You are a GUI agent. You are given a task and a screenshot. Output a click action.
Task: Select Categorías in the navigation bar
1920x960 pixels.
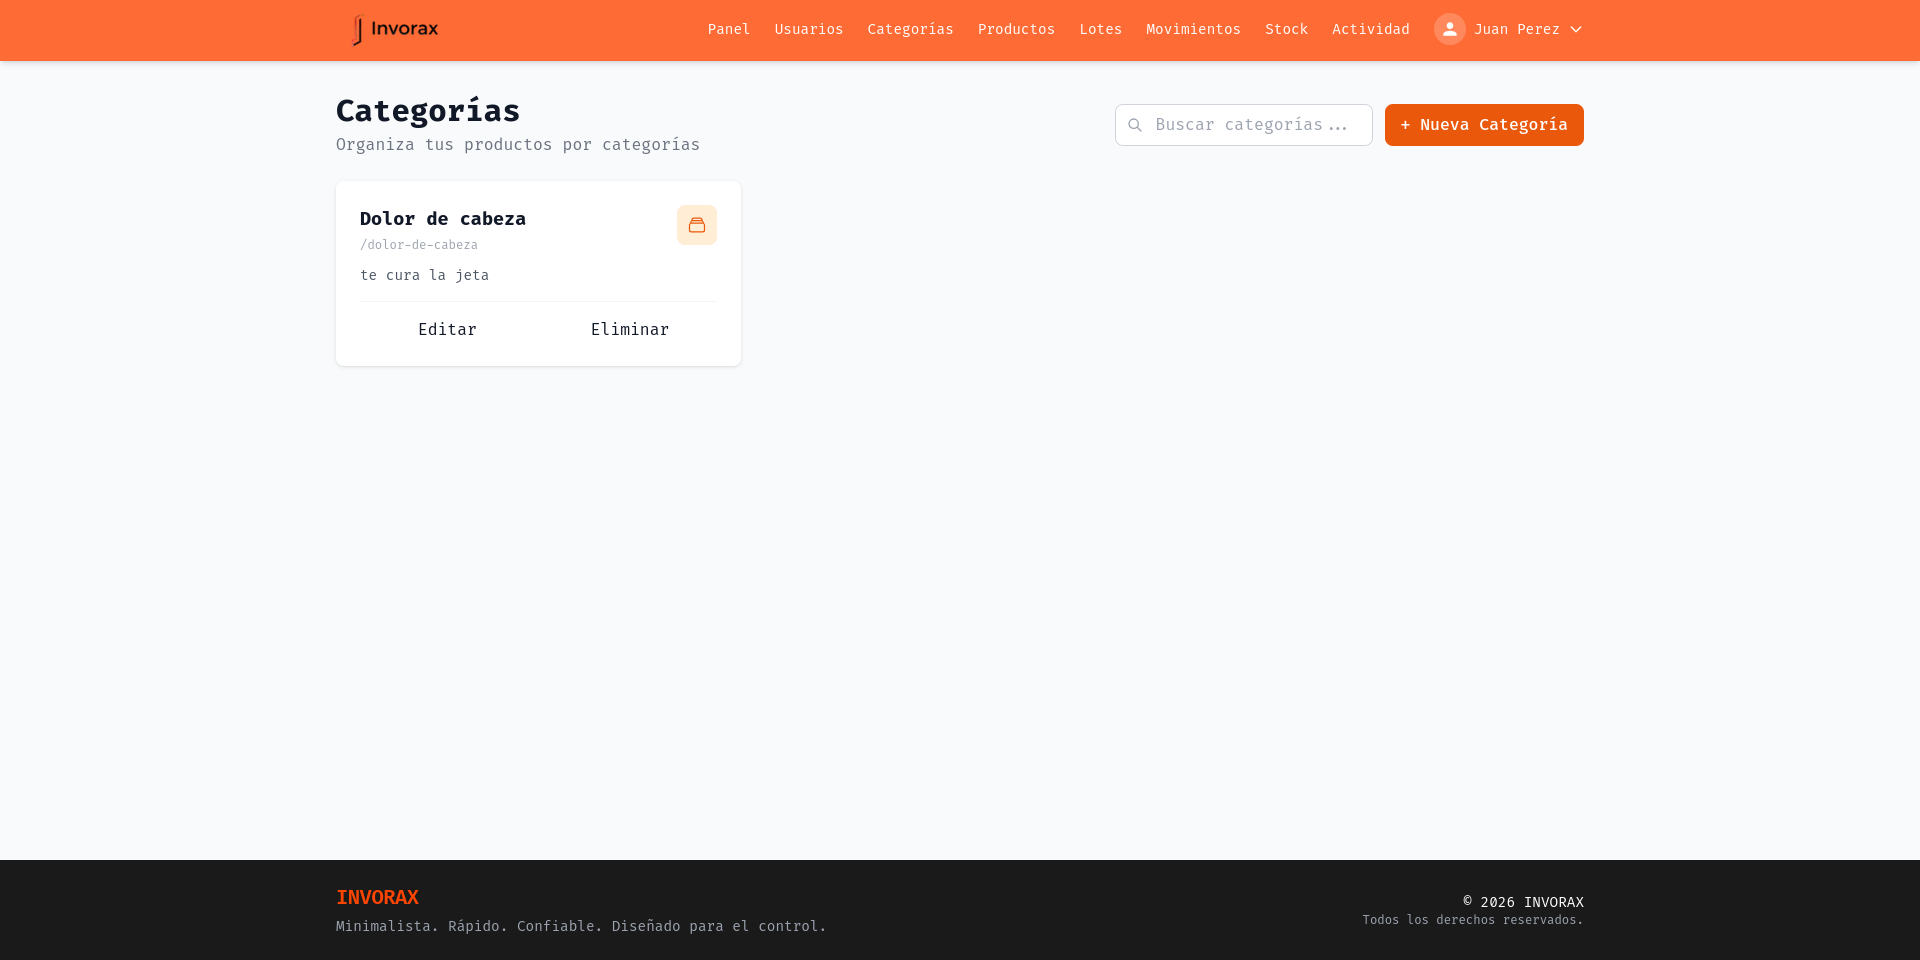[x=911, y=29]
